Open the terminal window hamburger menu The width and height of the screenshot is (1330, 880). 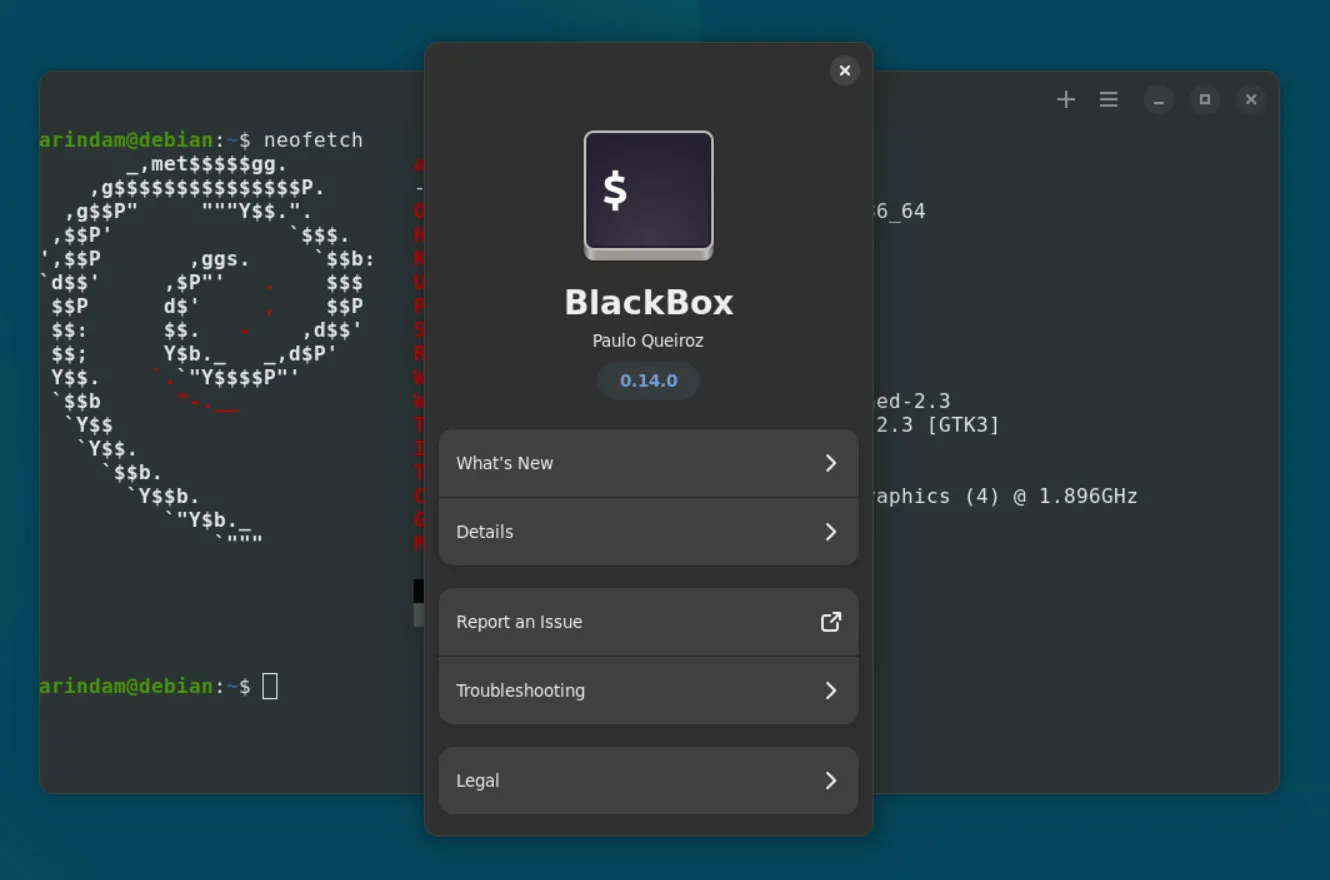1108,99
